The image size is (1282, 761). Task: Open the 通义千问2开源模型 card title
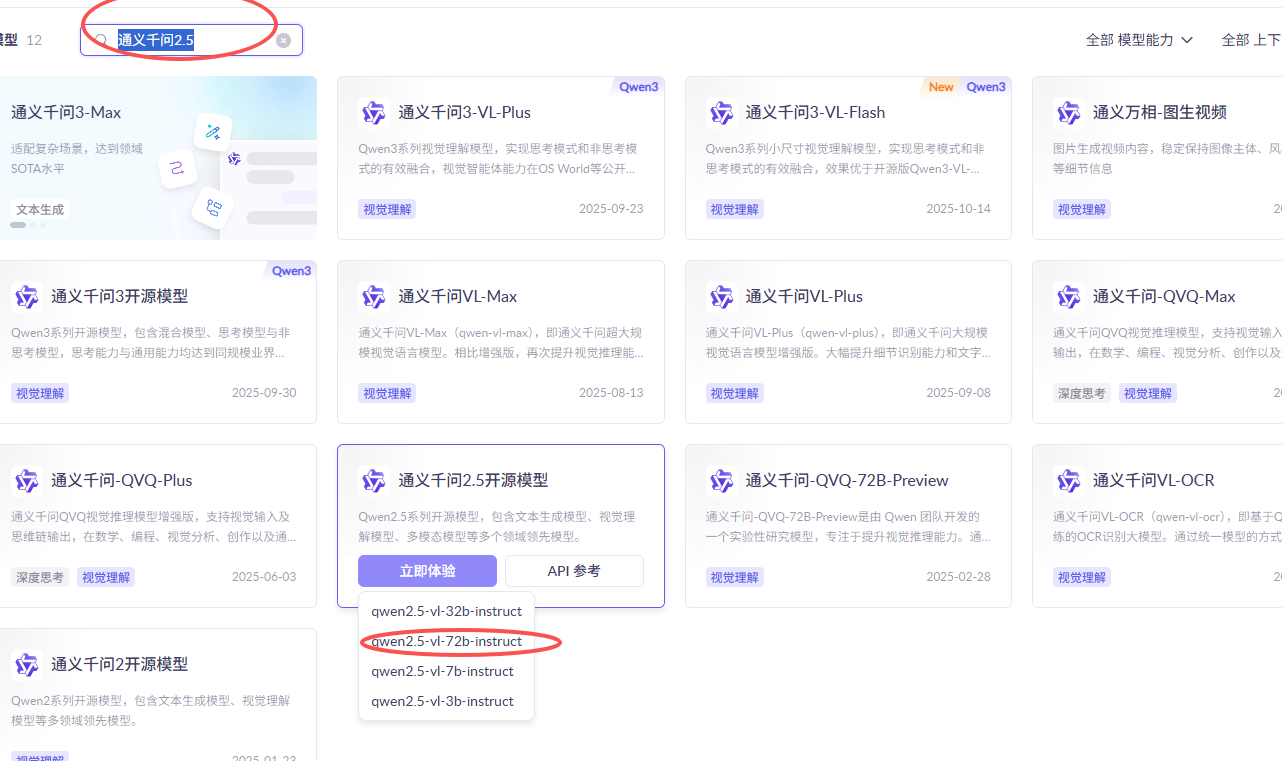coord(119,664)
